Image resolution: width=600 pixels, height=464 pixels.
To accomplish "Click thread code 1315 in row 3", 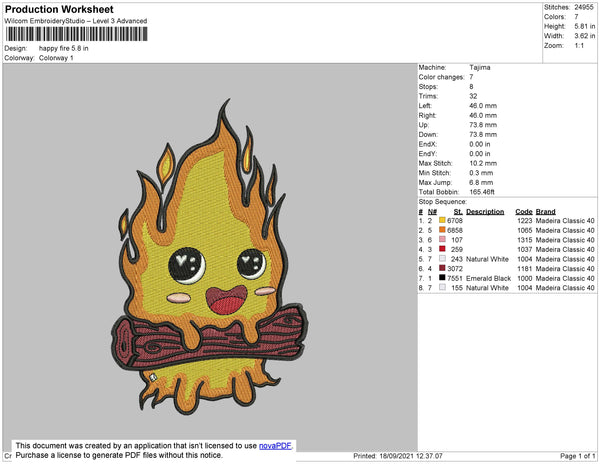I will 525,240.
